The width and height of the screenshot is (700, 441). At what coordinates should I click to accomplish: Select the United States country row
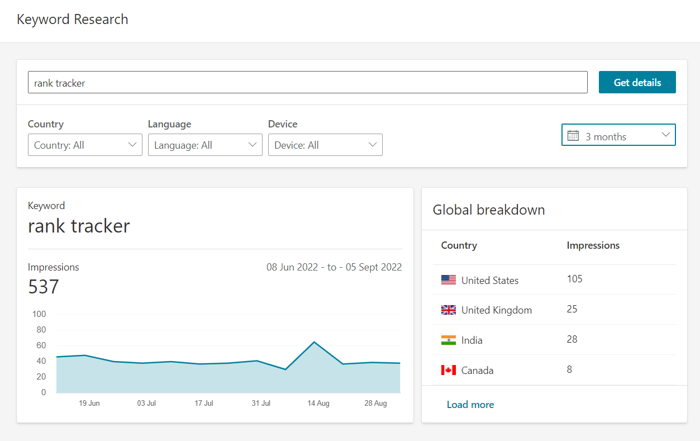(x=490, y=280)
